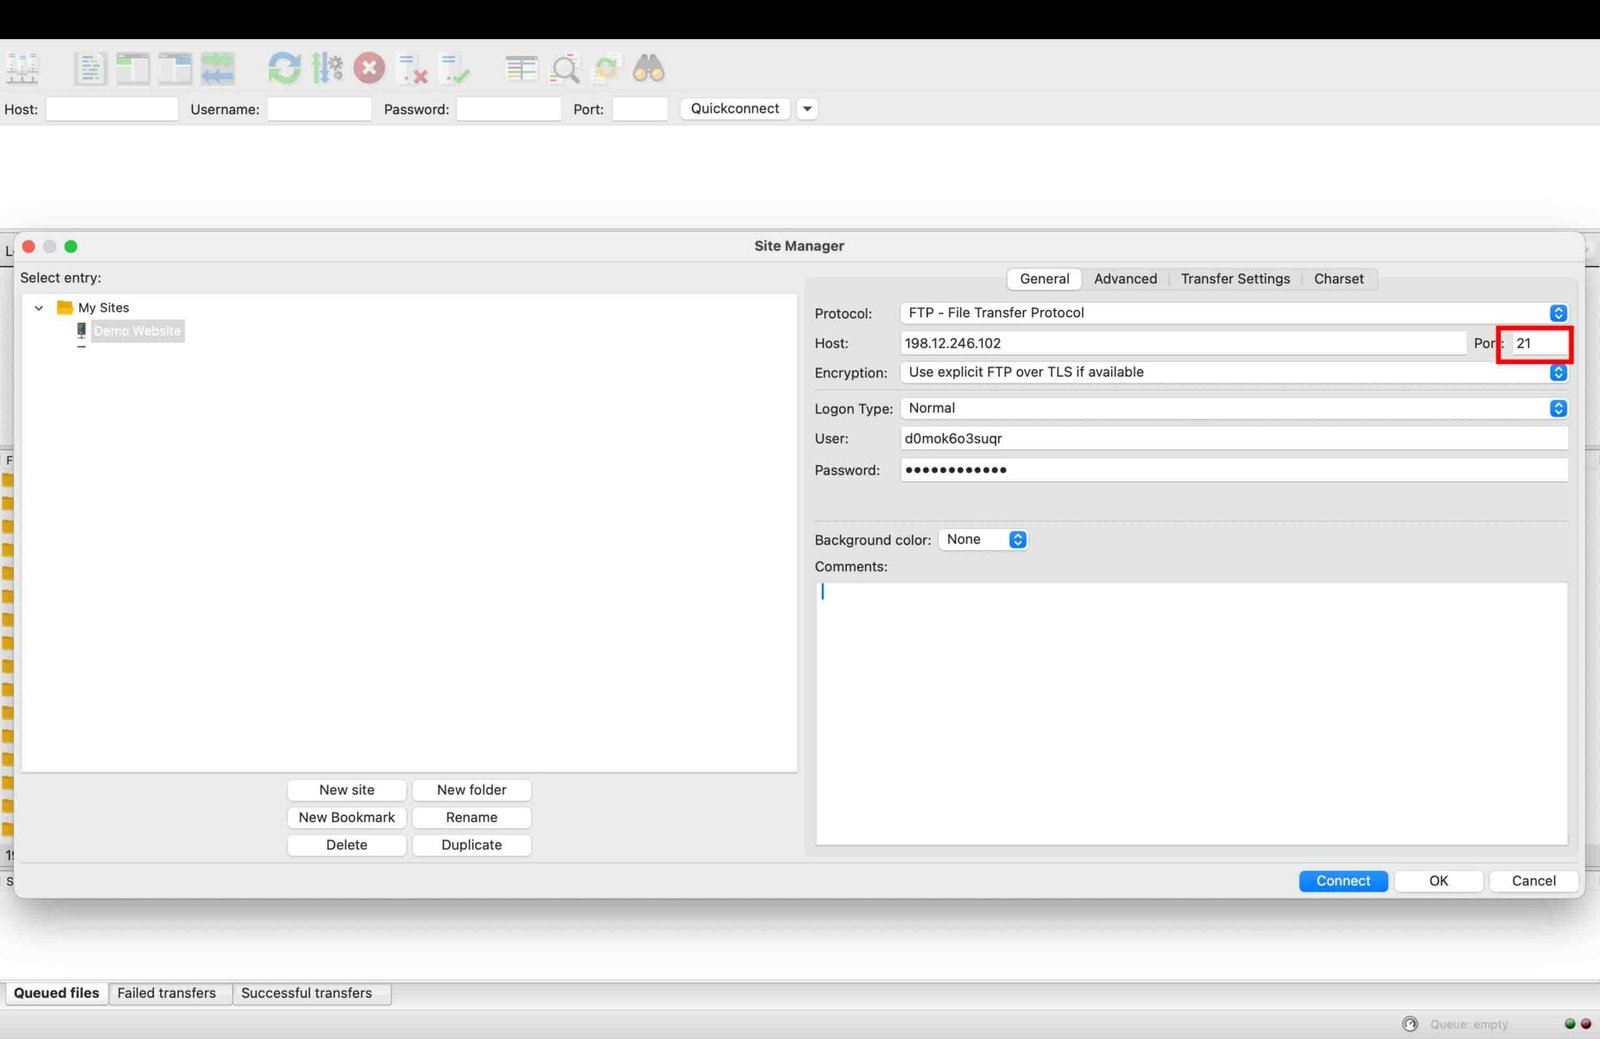Toggle synchronized browsing
Image resolution: width=1600 pixels, height=1039 pixels.
tap(604, 68)
